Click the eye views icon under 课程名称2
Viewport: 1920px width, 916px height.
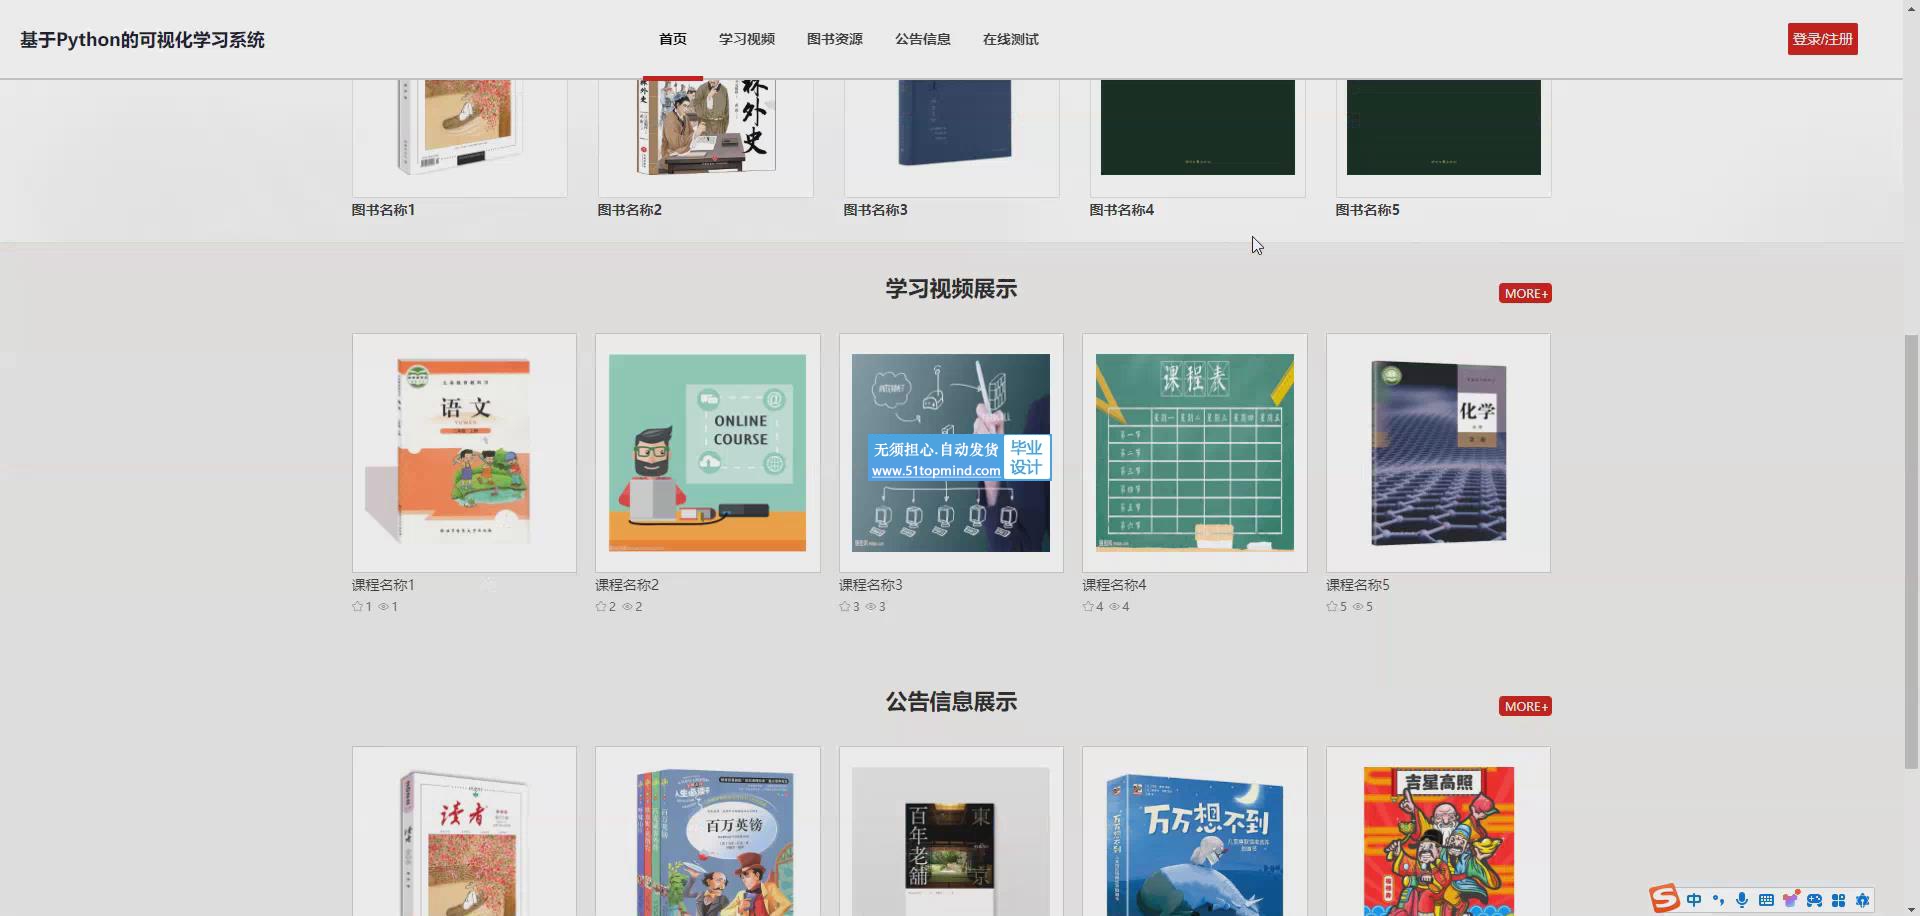pyautogui.click(x=627, y=607)
